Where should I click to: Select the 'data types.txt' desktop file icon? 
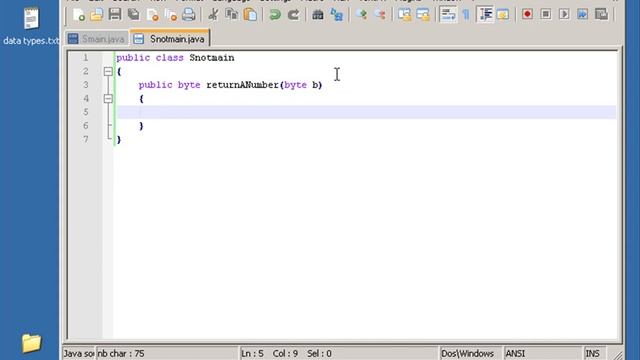[x=31, y=27]
